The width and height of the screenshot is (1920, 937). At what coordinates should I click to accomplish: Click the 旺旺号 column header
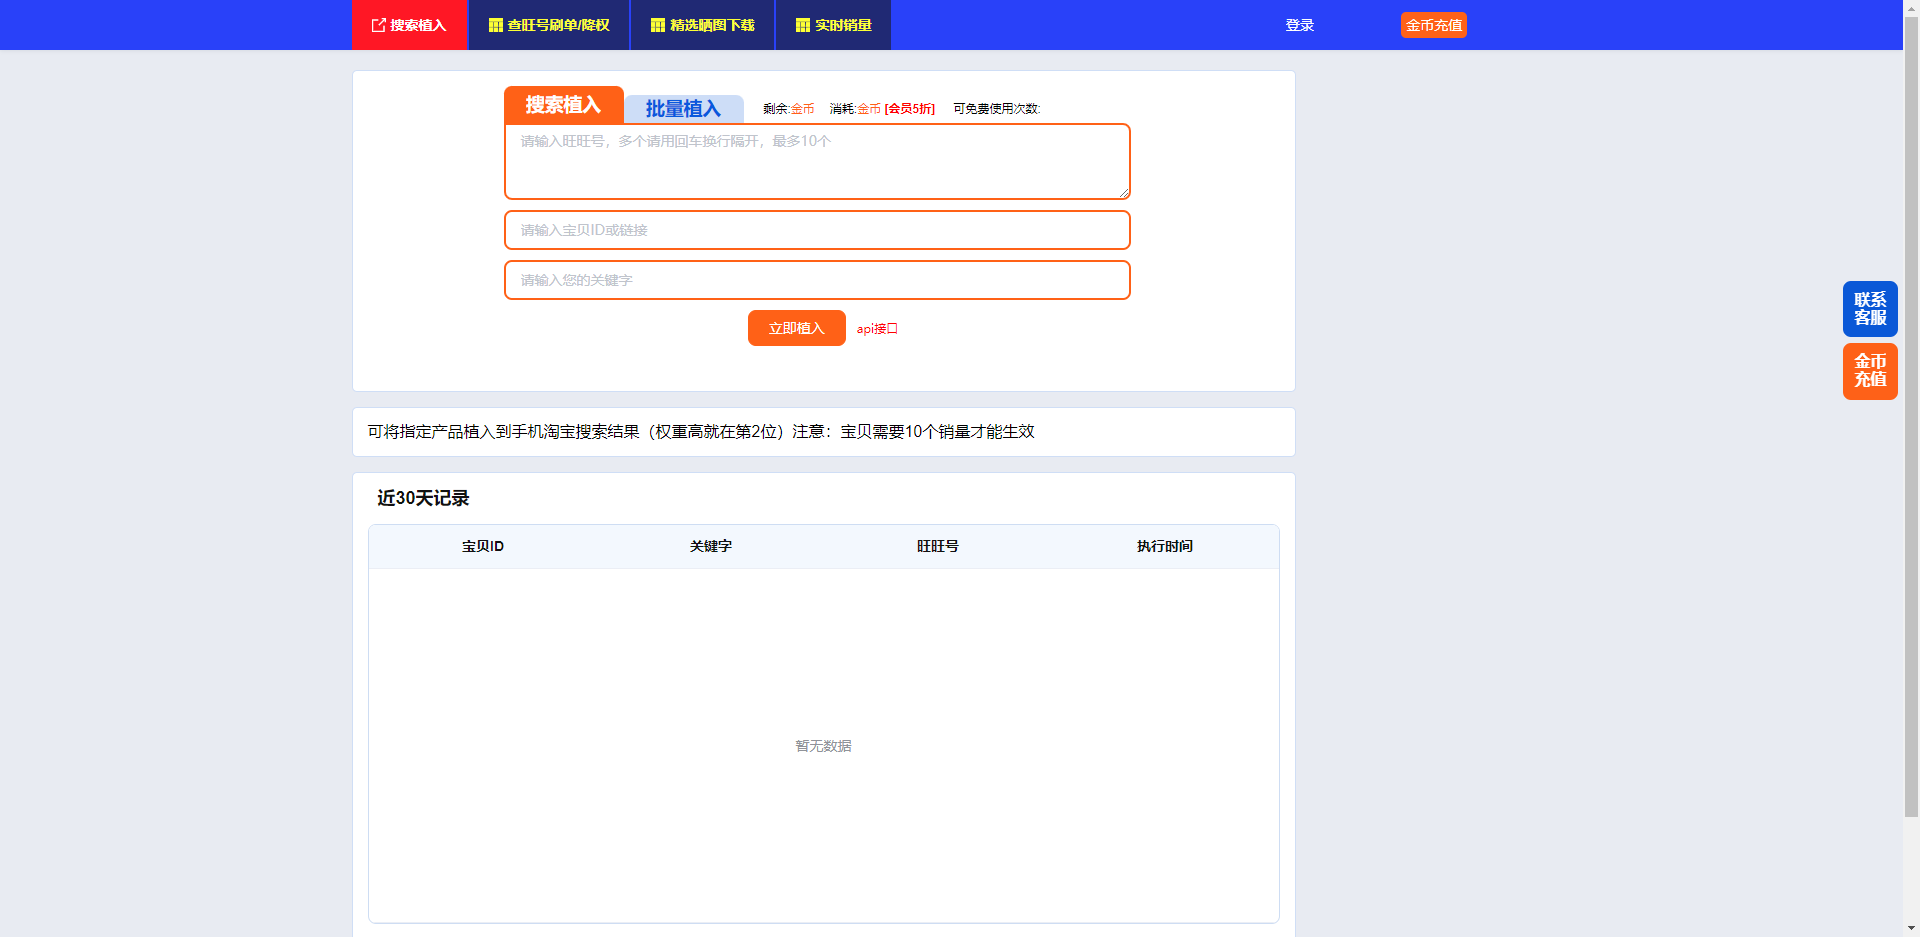tap(938, 546)
